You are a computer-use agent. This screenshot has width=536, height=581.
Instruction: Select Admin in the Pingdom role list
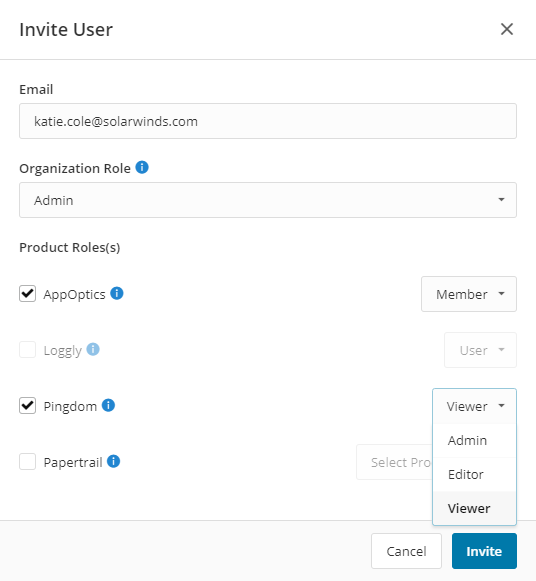tap(475, 441)
